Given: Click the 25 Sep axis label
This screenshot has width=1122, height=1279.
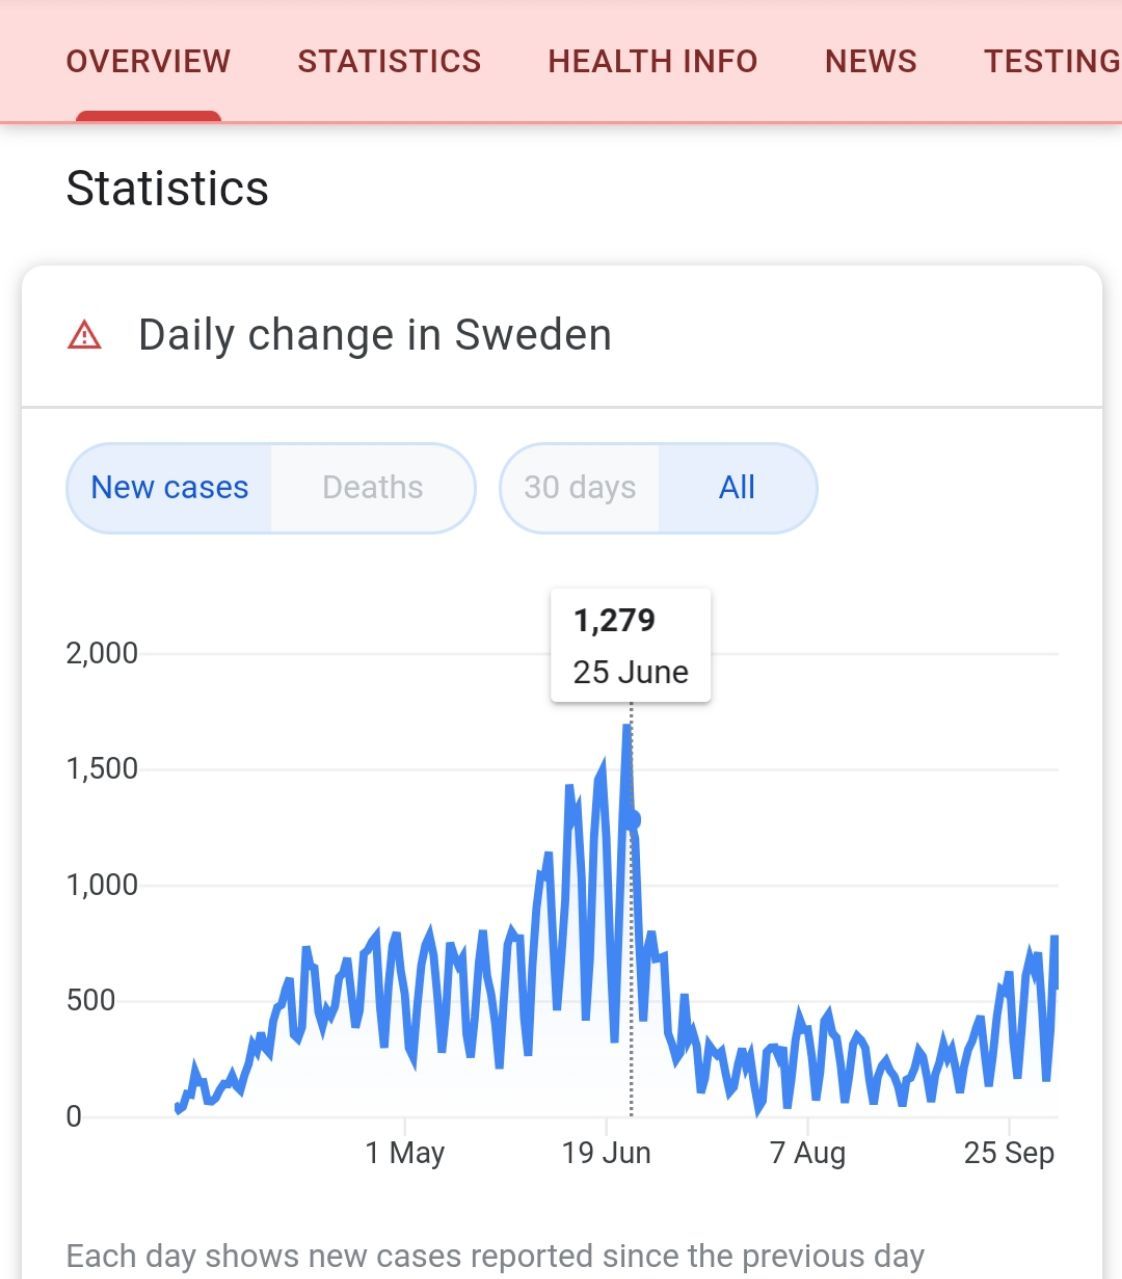Looking at the screenshot, I should (1008, 1153).
